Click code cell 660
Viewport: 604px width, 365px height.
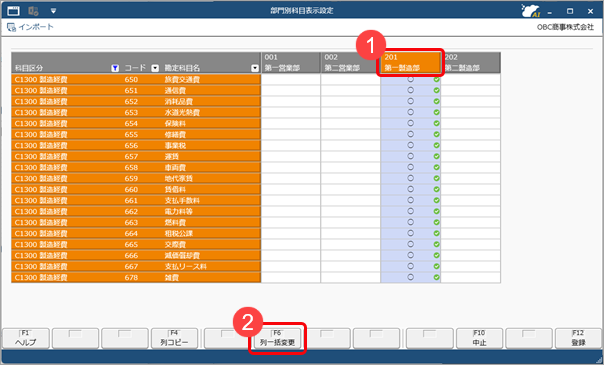[x=131, y=189]
